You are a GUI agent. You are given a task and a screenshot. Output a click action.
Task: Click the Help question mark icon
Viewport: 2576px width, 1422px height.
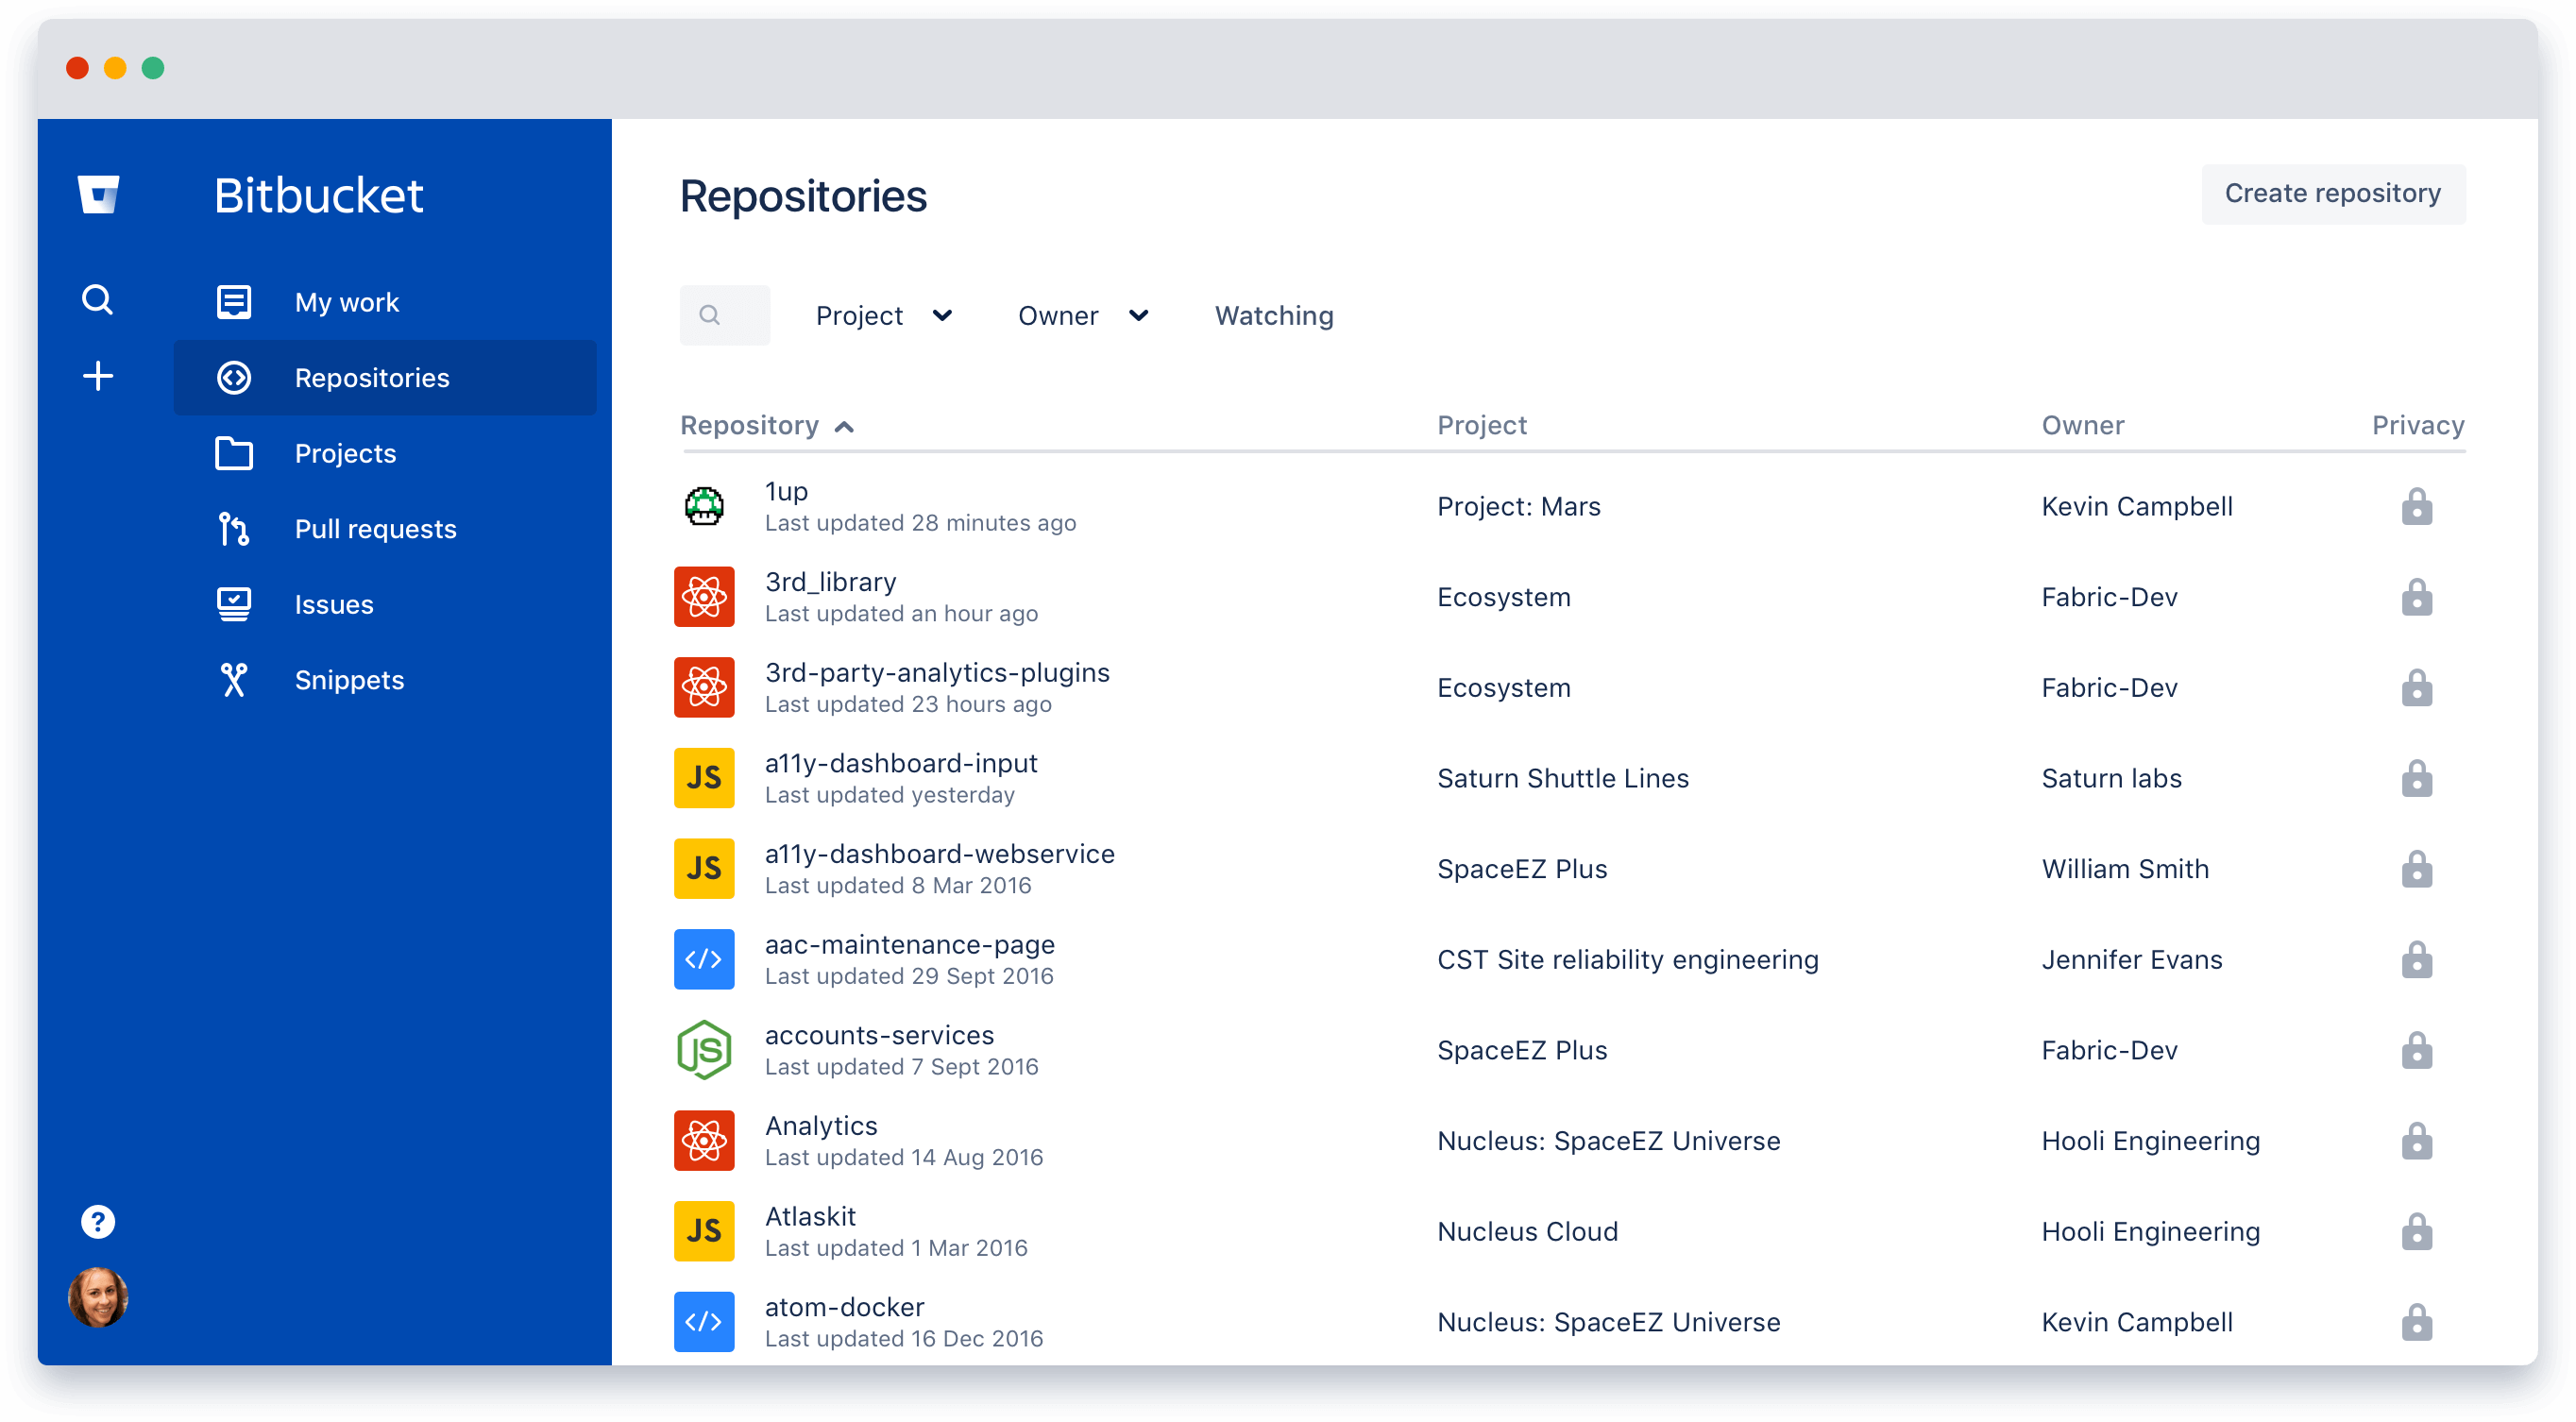(100, 1223)
